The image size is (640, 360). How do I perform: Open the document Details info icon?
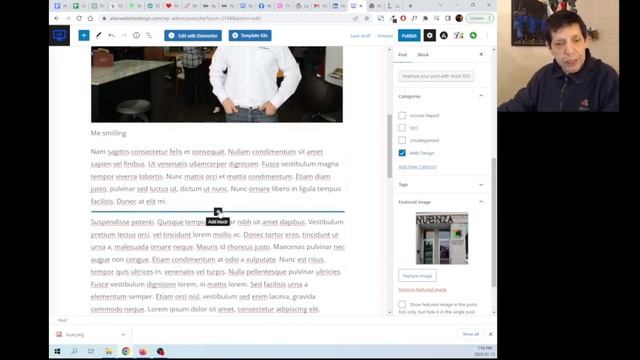[136, 36]
